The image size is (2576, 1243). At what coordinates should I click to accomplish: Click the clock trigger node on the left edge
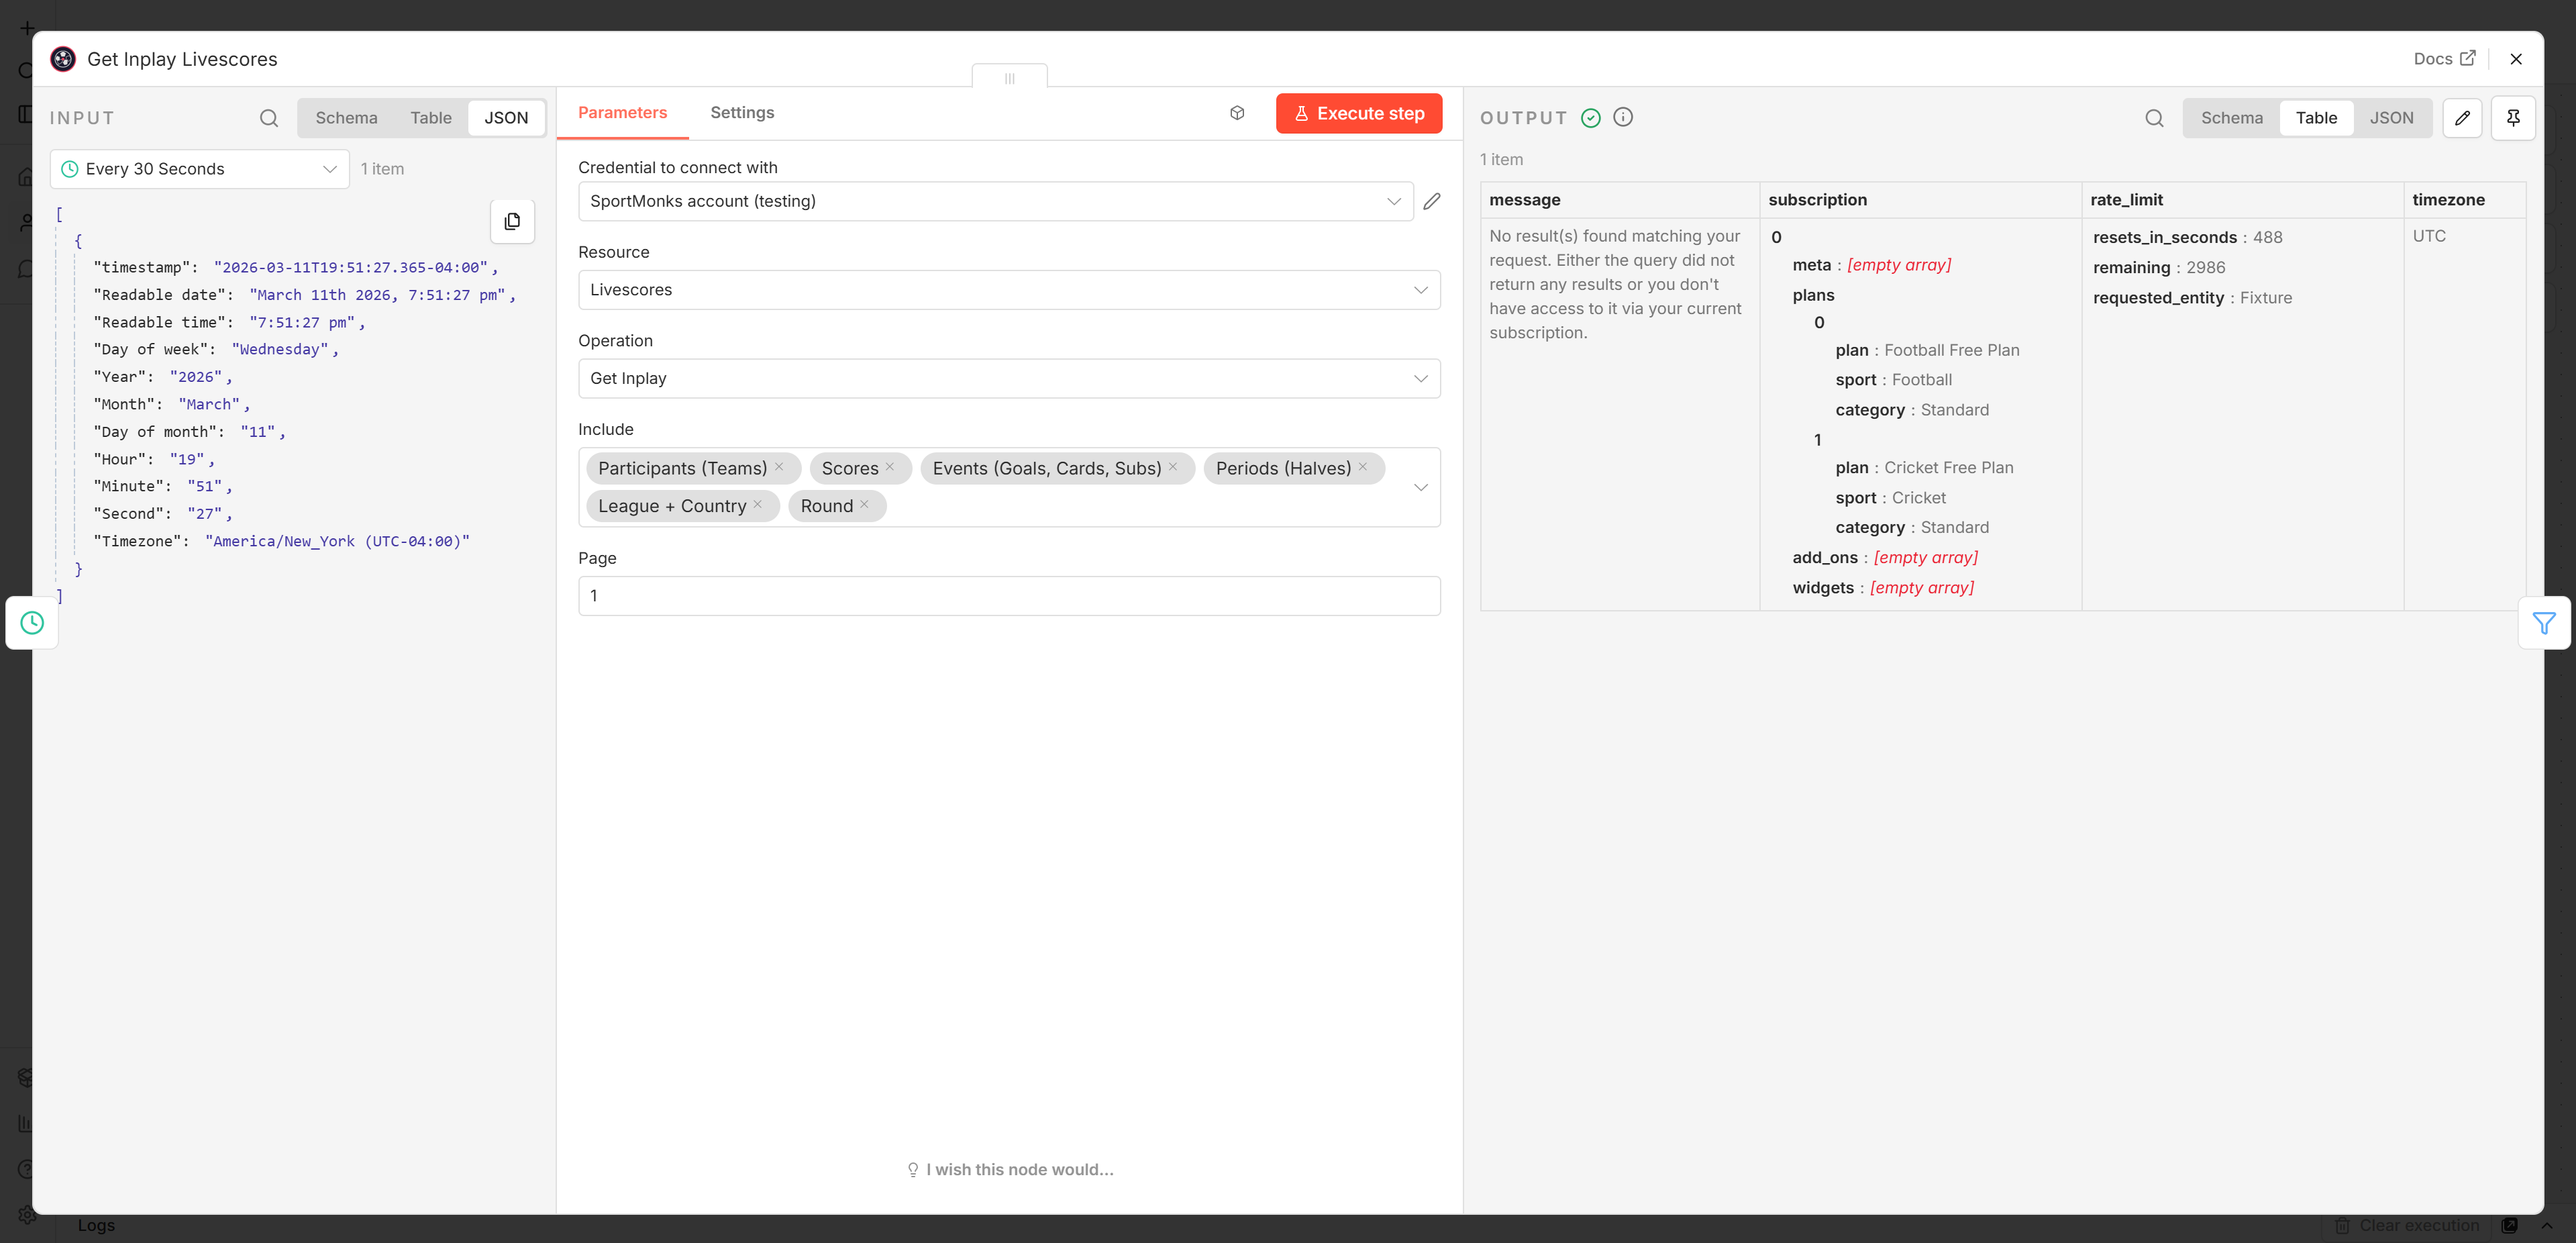coord(32,623)
